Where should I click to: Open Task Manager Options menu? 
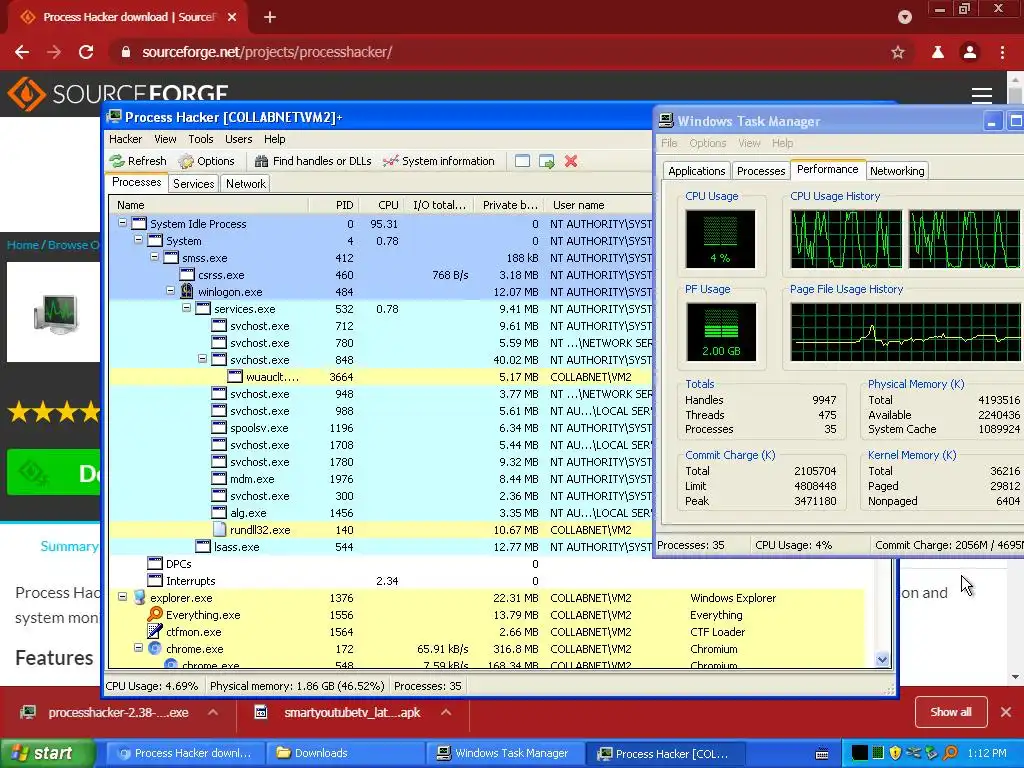point(707,143)
